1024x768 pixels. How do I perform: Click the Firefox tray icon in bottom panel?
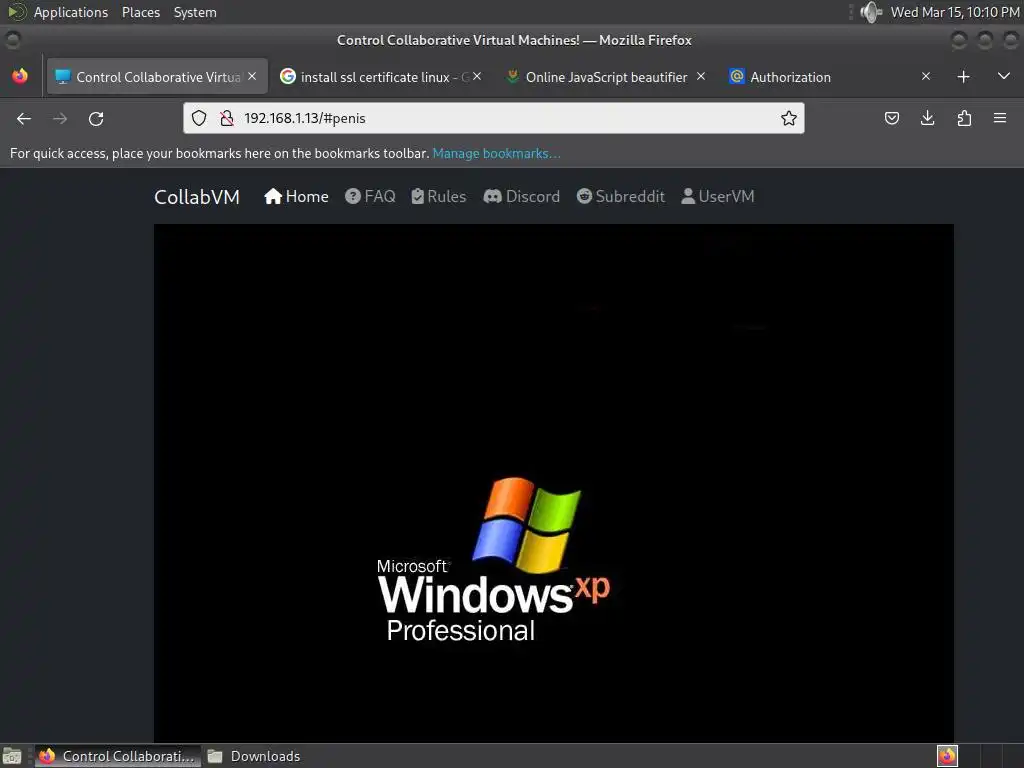pyautogui.click(x=947, y=756)
